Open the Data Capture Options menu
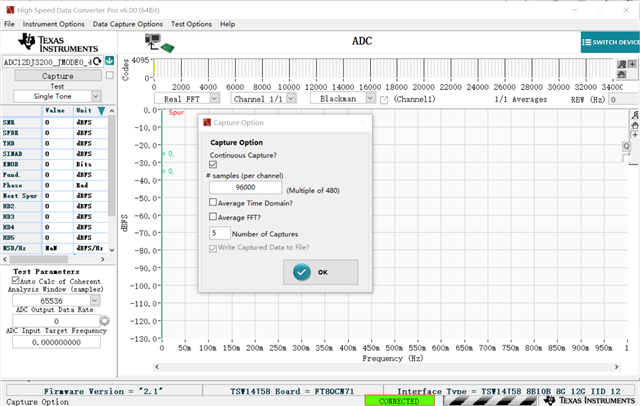Image resolution: width=640 pixels, height=406 pixels. pos(127,24)
